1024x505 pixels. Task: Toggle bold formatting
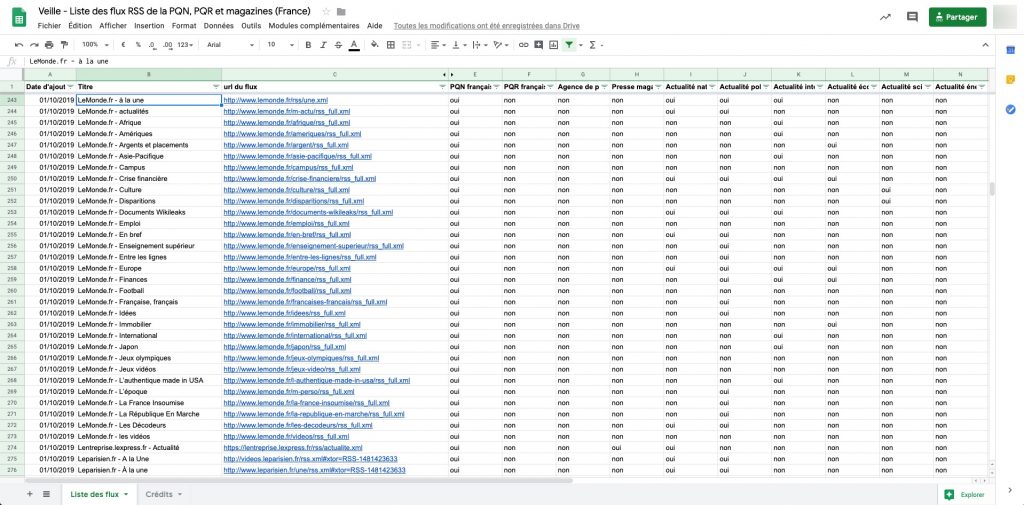(x=308, y=45)
